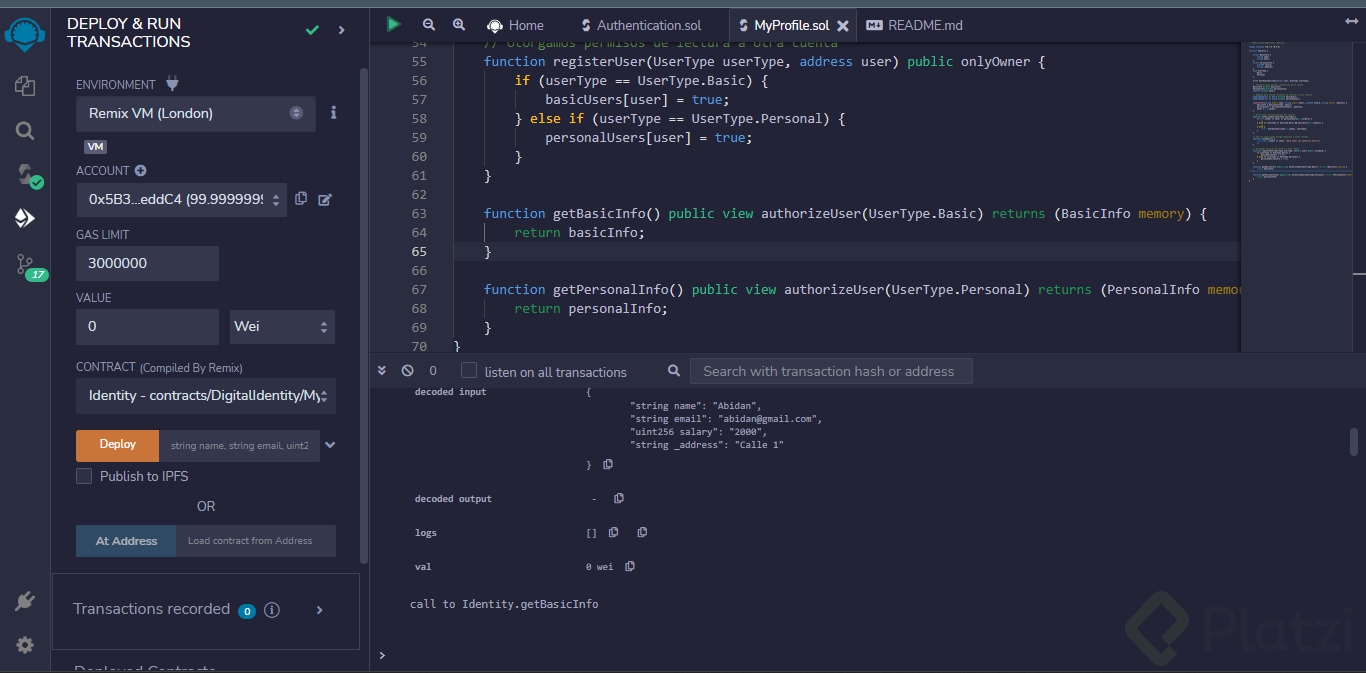The image size is (1366, 673).
Task: Enable the Publish to IPFS checkbox
Action: click(x=84, y=476)
